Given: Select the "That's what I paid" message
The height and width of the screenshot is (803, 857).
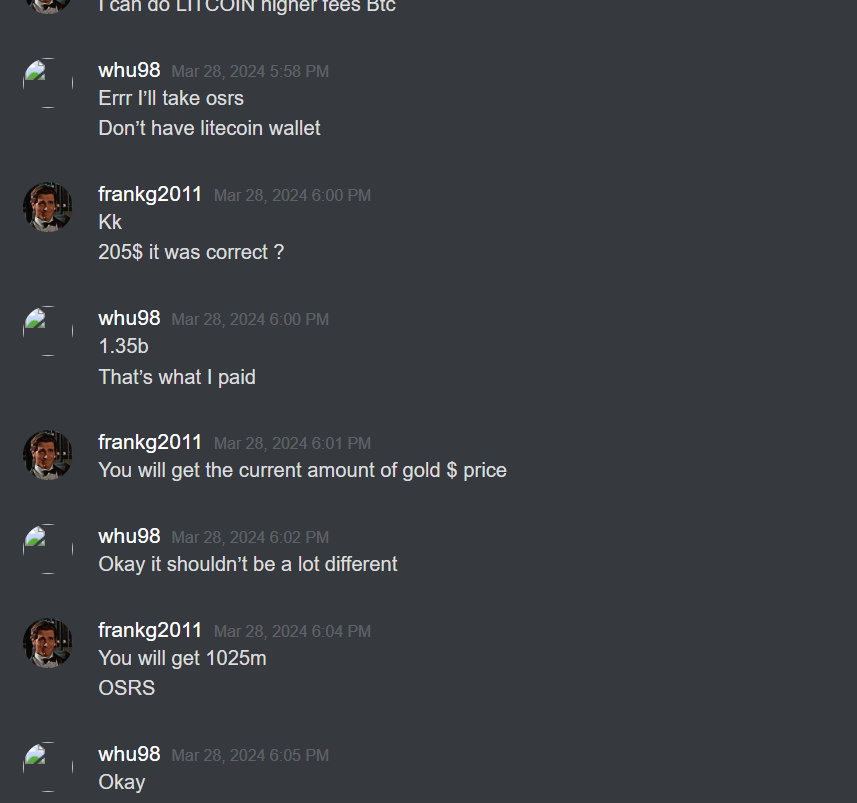Looking at the screenshot, I should coord(177,377).
